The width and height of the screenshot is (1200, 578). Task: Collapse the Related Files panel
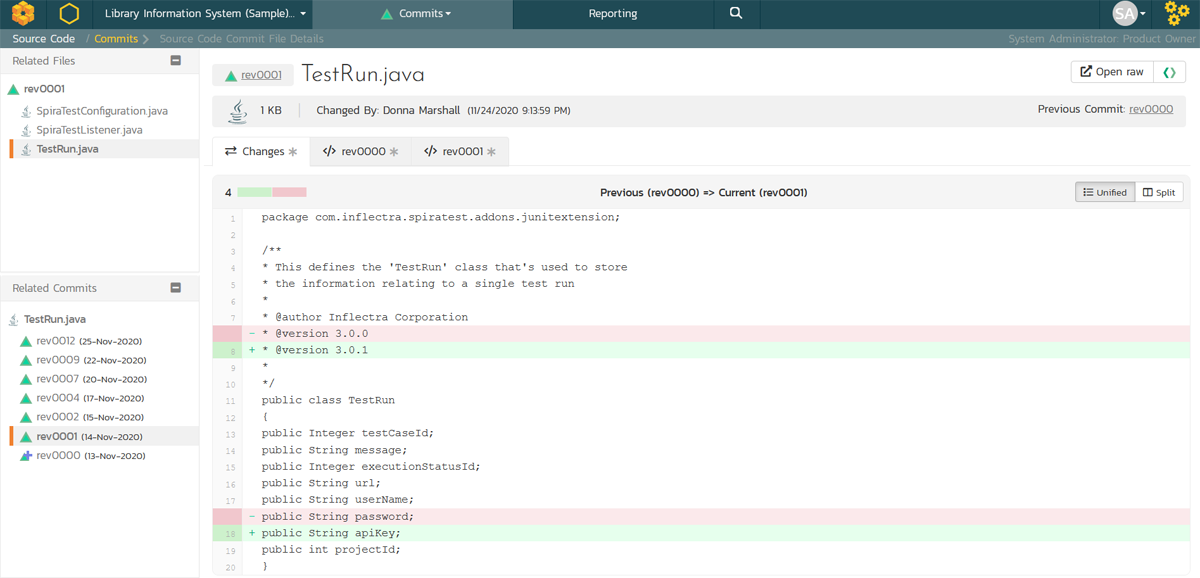coord(176,61)
